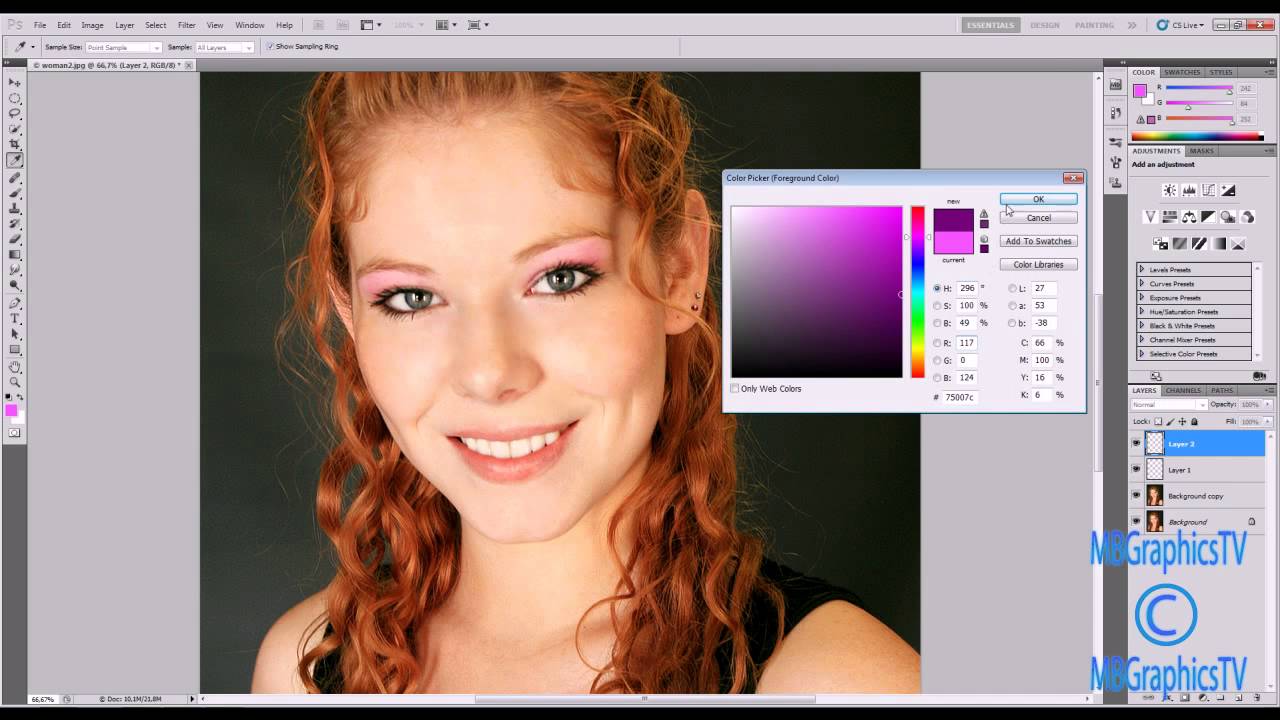Switch to the Swatches tab
Screen dimensions: 1280x720
coord(1182,72)
